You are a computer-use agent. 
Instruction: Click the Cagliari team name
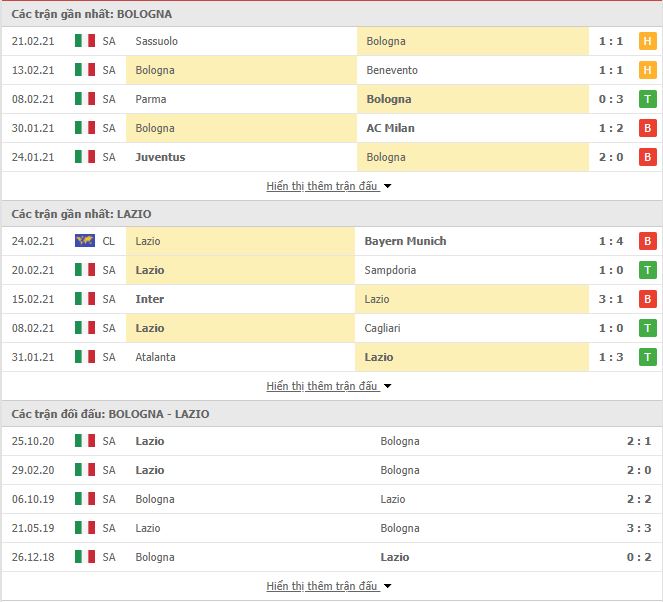point(382,328)
